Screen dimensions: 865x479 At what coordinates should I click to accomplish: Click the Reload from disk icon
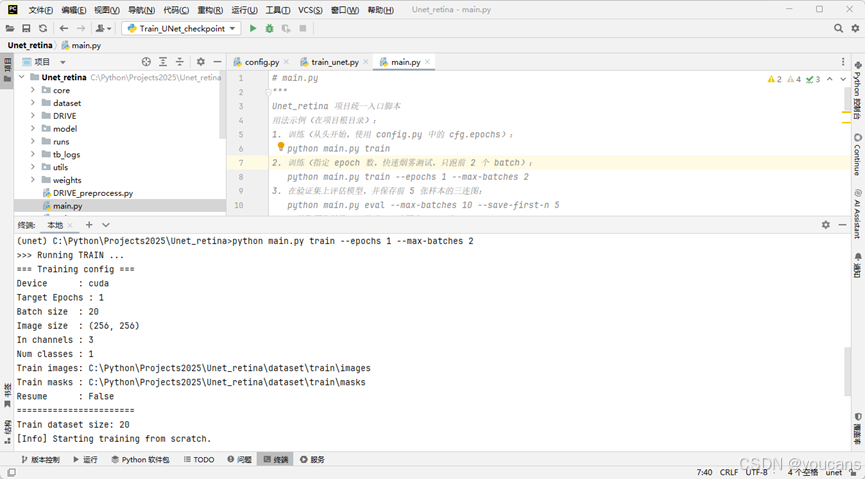tap(42, 28)
